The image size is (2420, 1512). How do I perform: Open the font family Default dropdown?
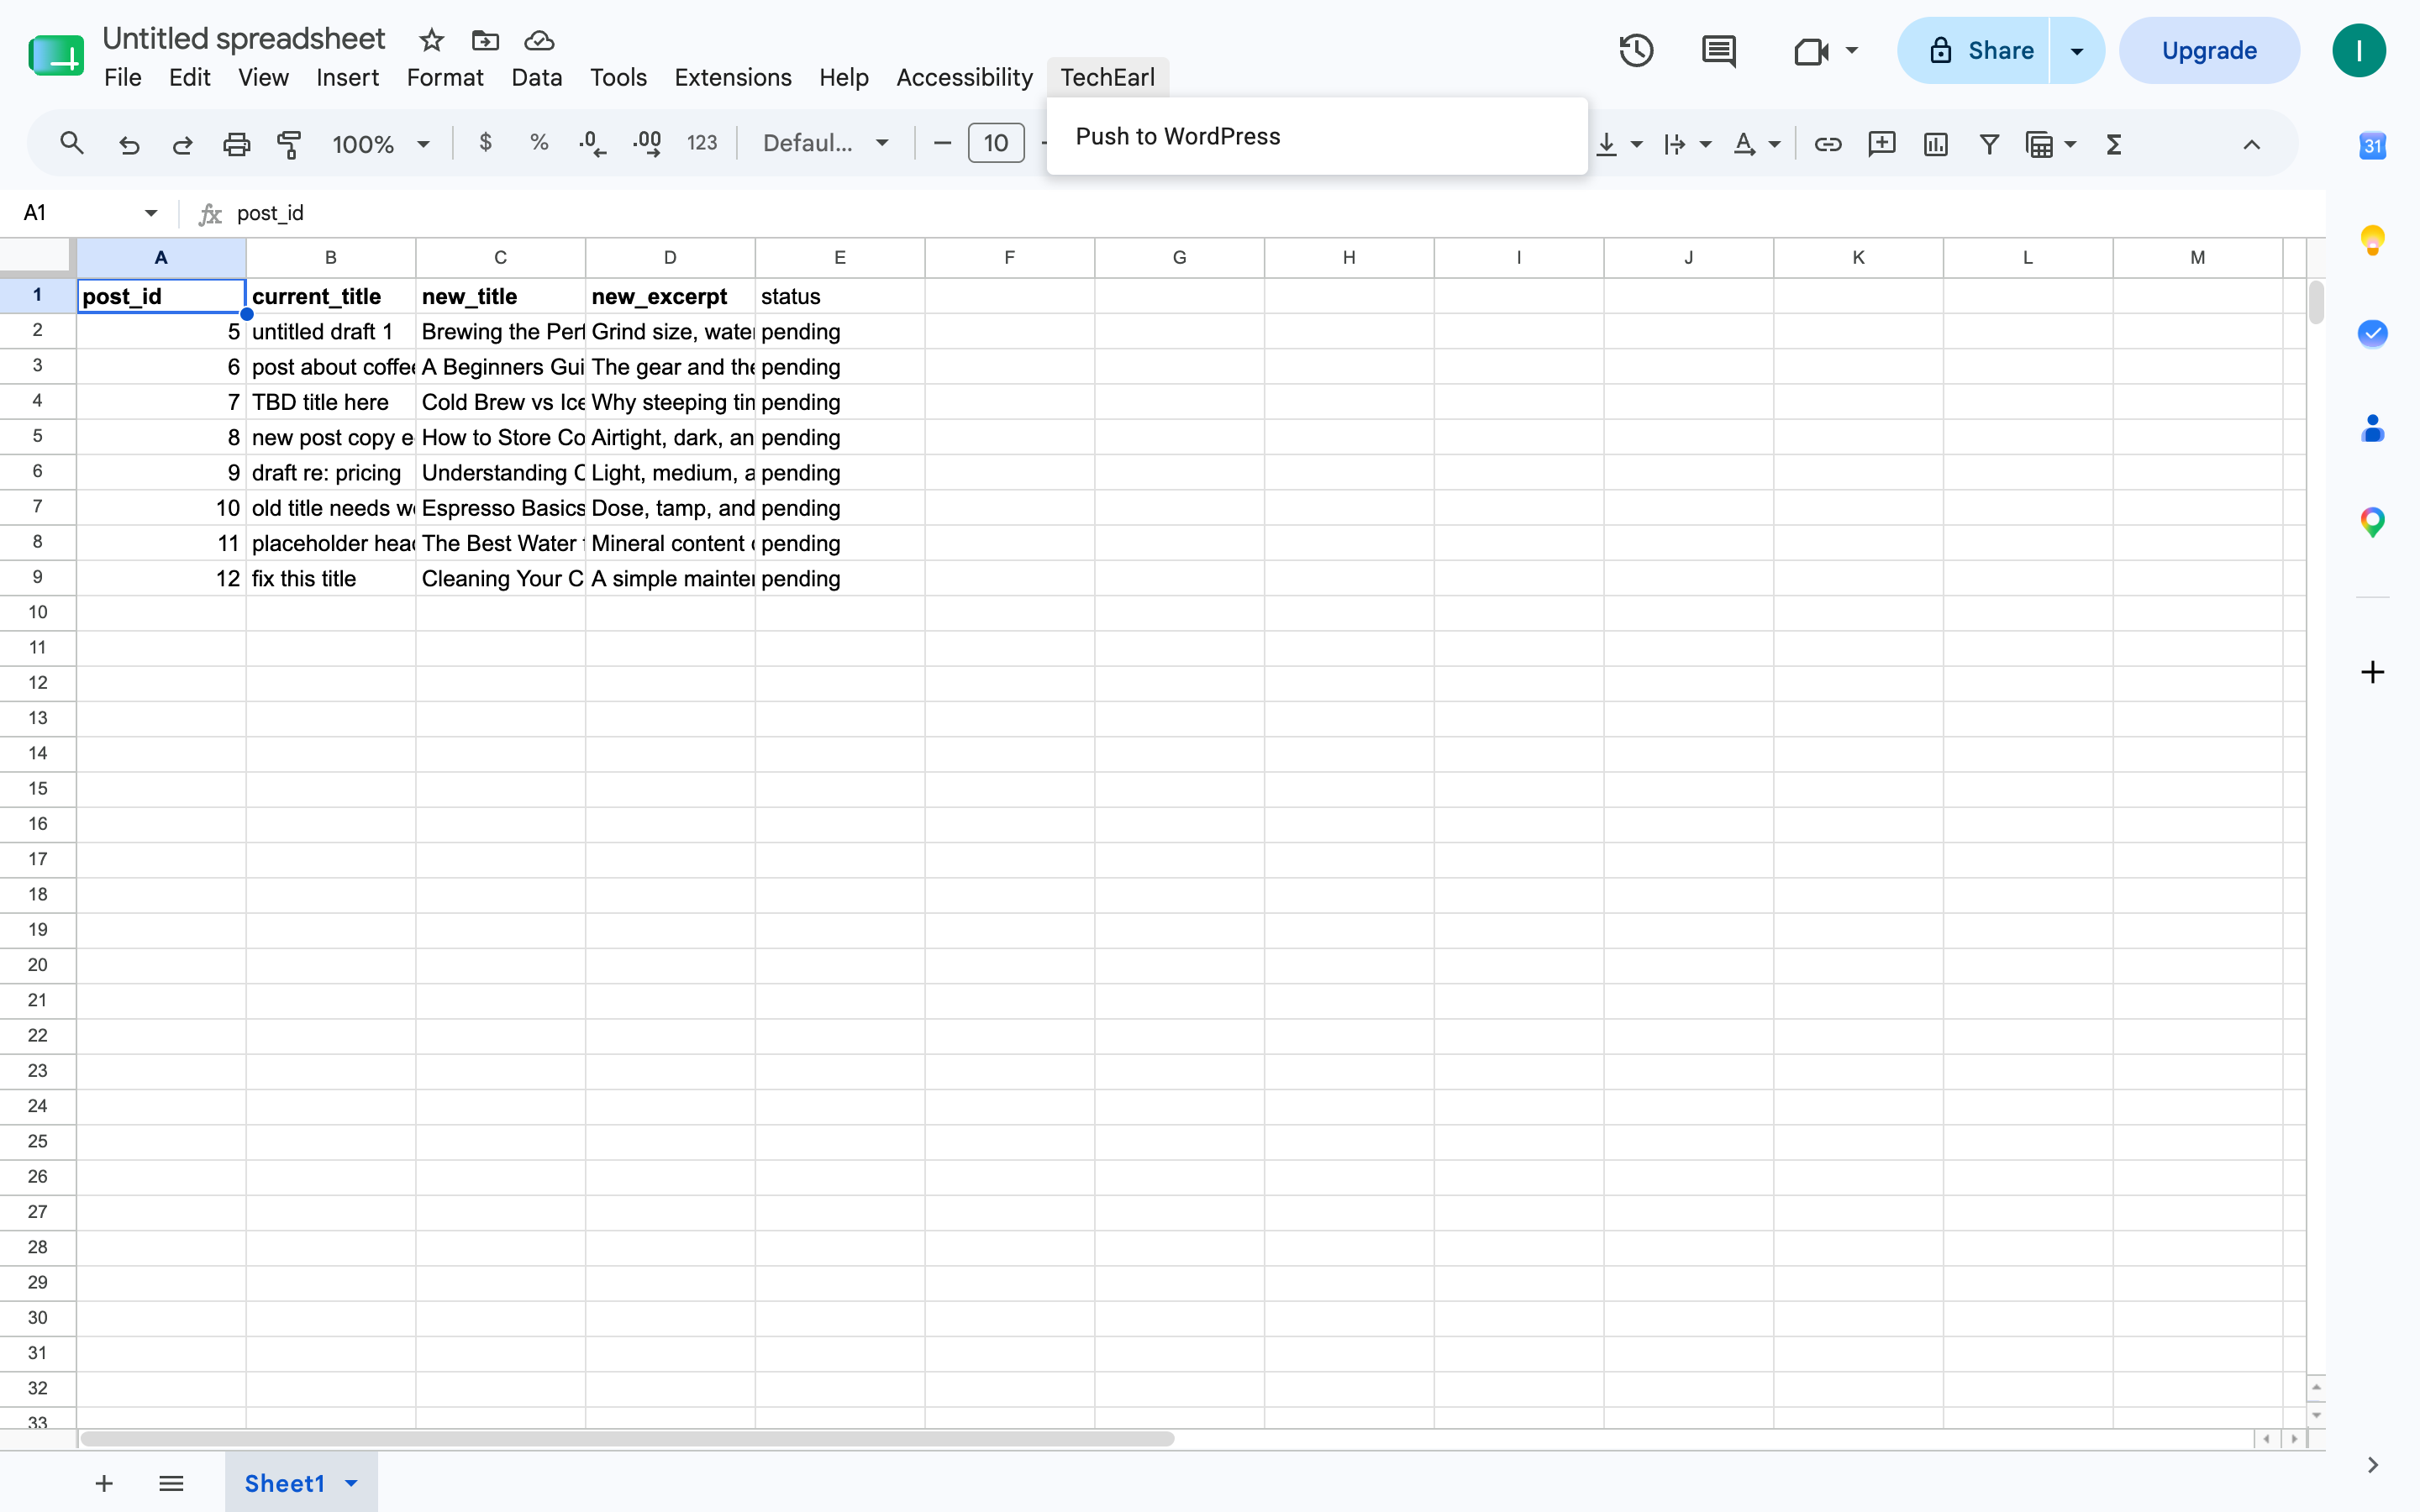[x=825, y=143]
